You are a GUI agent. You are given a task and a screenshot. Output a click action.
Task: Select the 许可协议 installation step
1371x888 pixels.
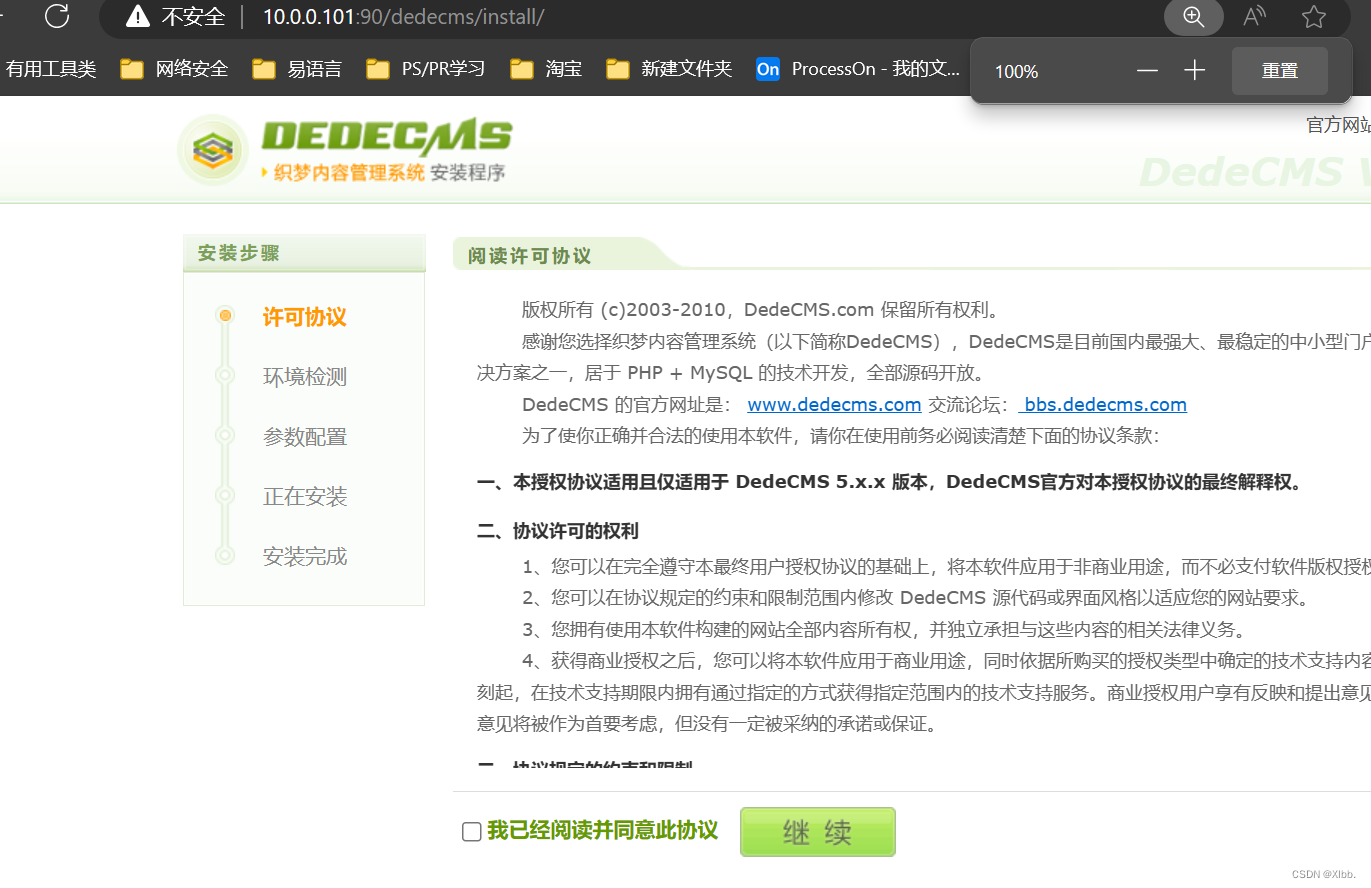[x=304, y=317]
